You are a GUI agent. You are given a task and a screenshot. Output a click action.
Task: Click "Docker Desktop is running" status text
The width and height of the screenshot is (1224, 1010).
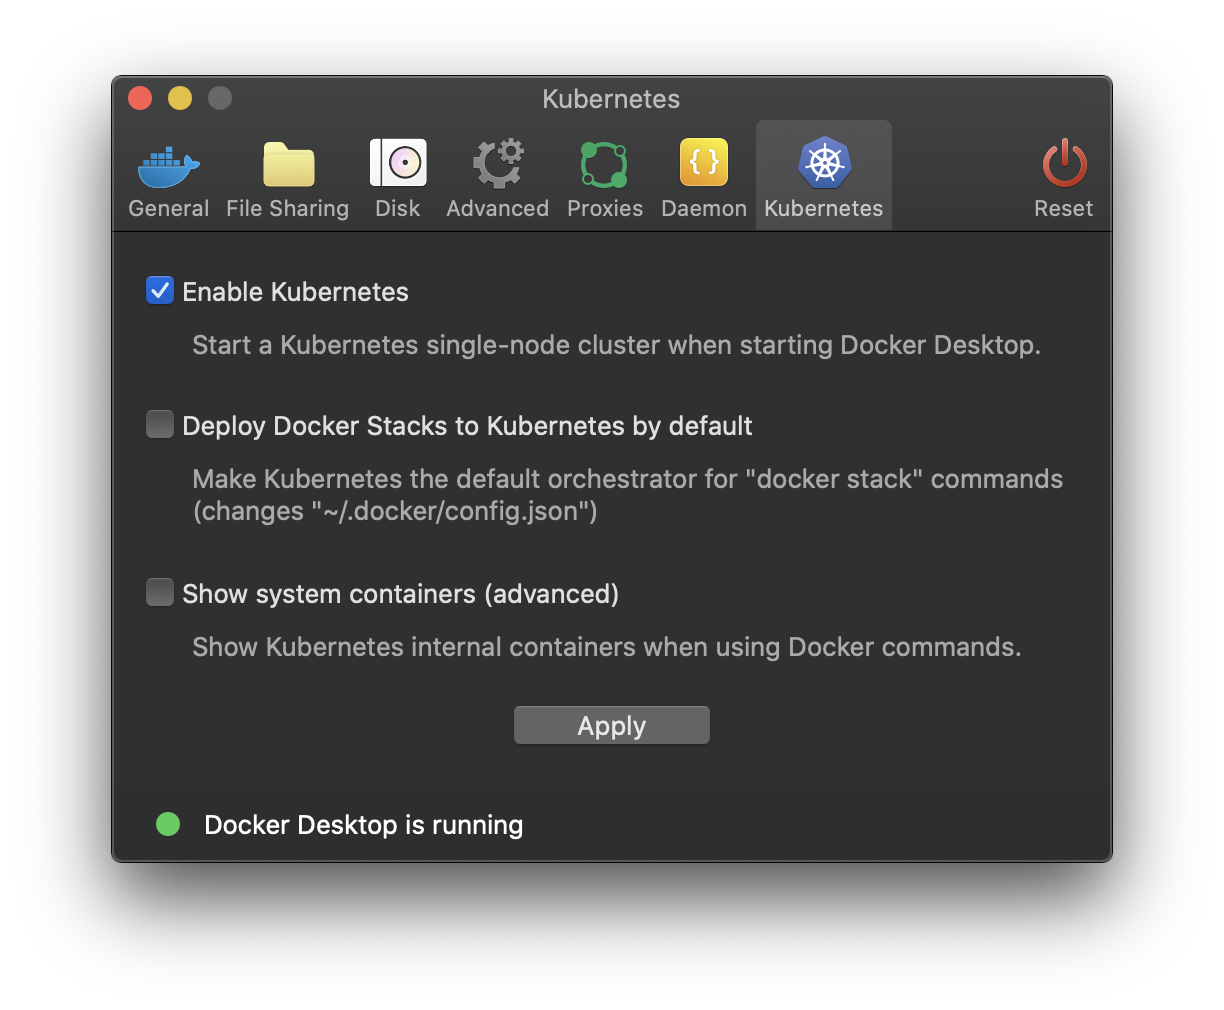tap(364, 825)
